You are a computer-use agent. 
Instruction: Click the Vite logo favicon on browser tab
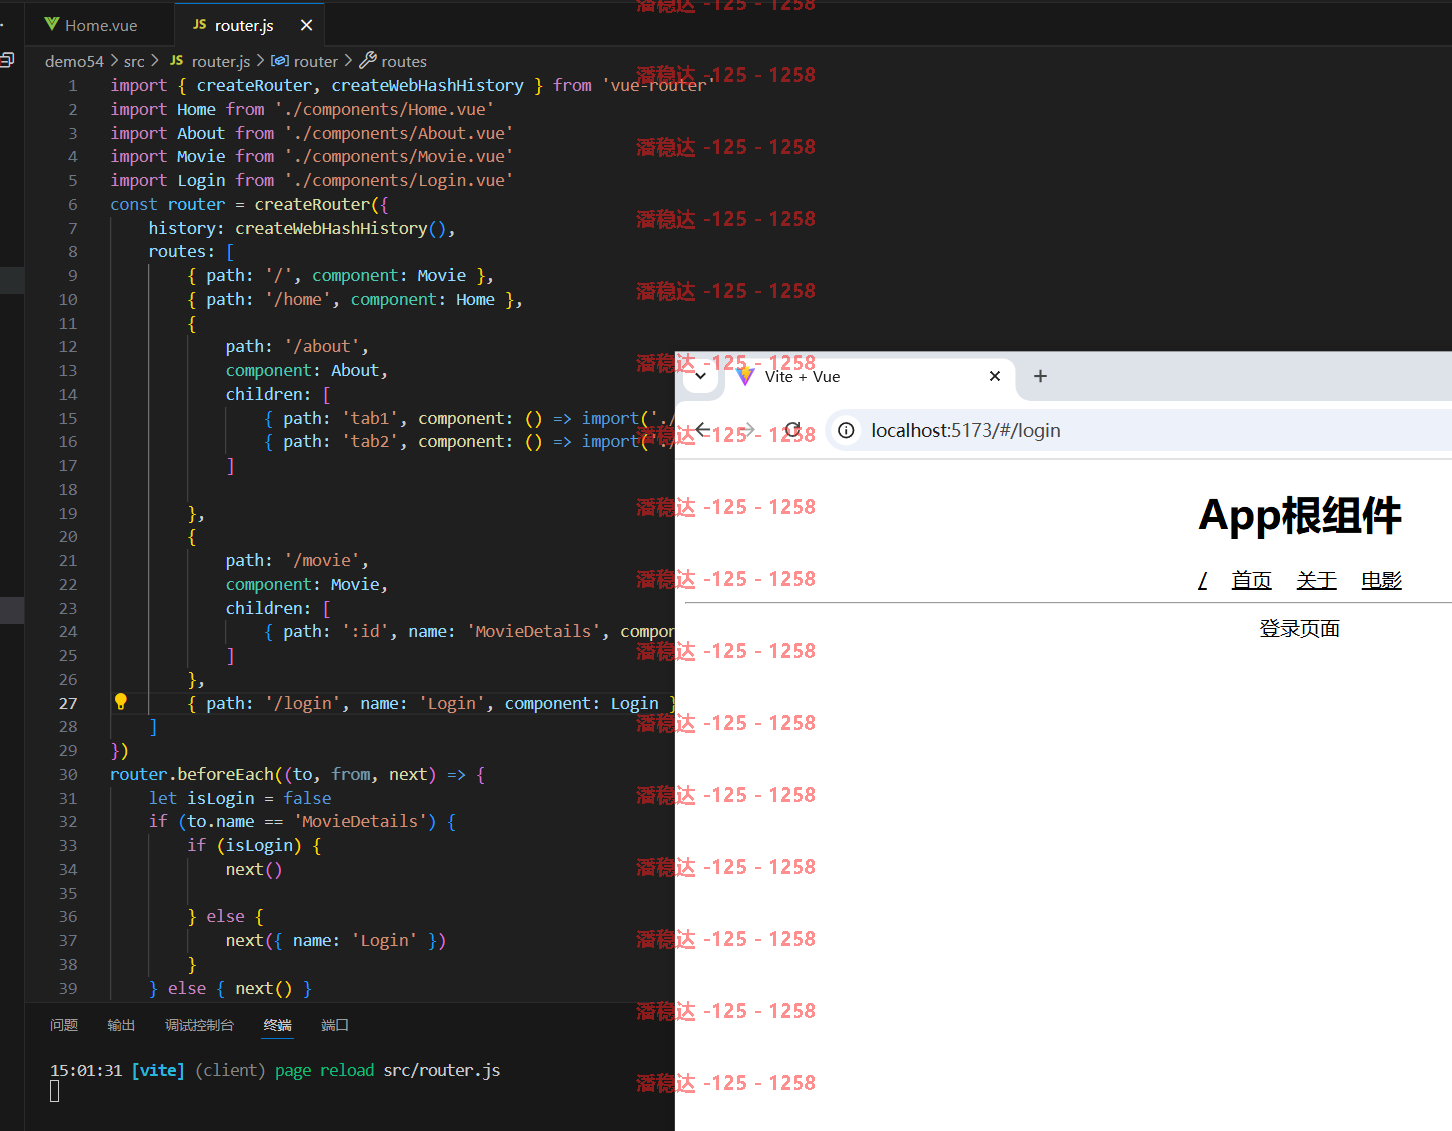[745, 376]
